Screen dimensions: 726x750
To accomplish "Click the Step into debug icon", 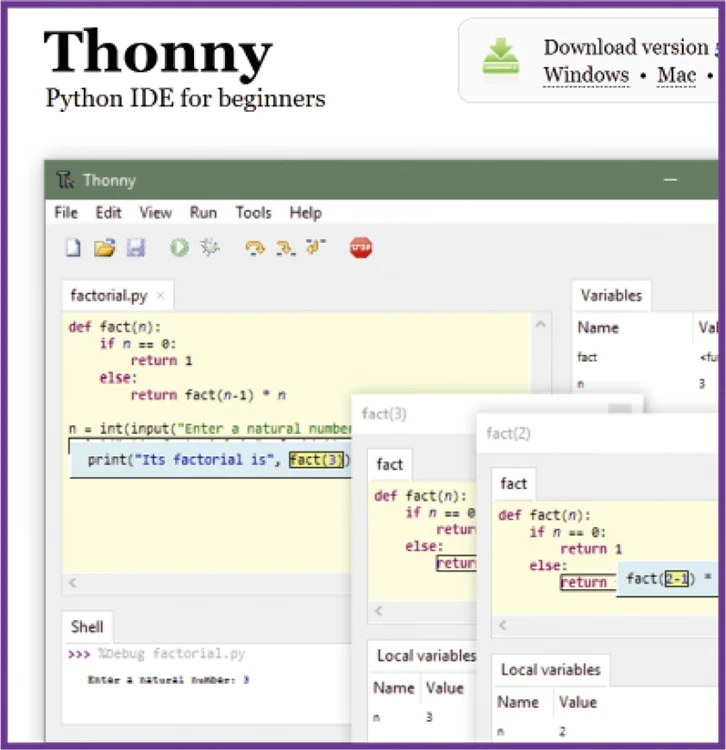I will (x=286, y=248).
